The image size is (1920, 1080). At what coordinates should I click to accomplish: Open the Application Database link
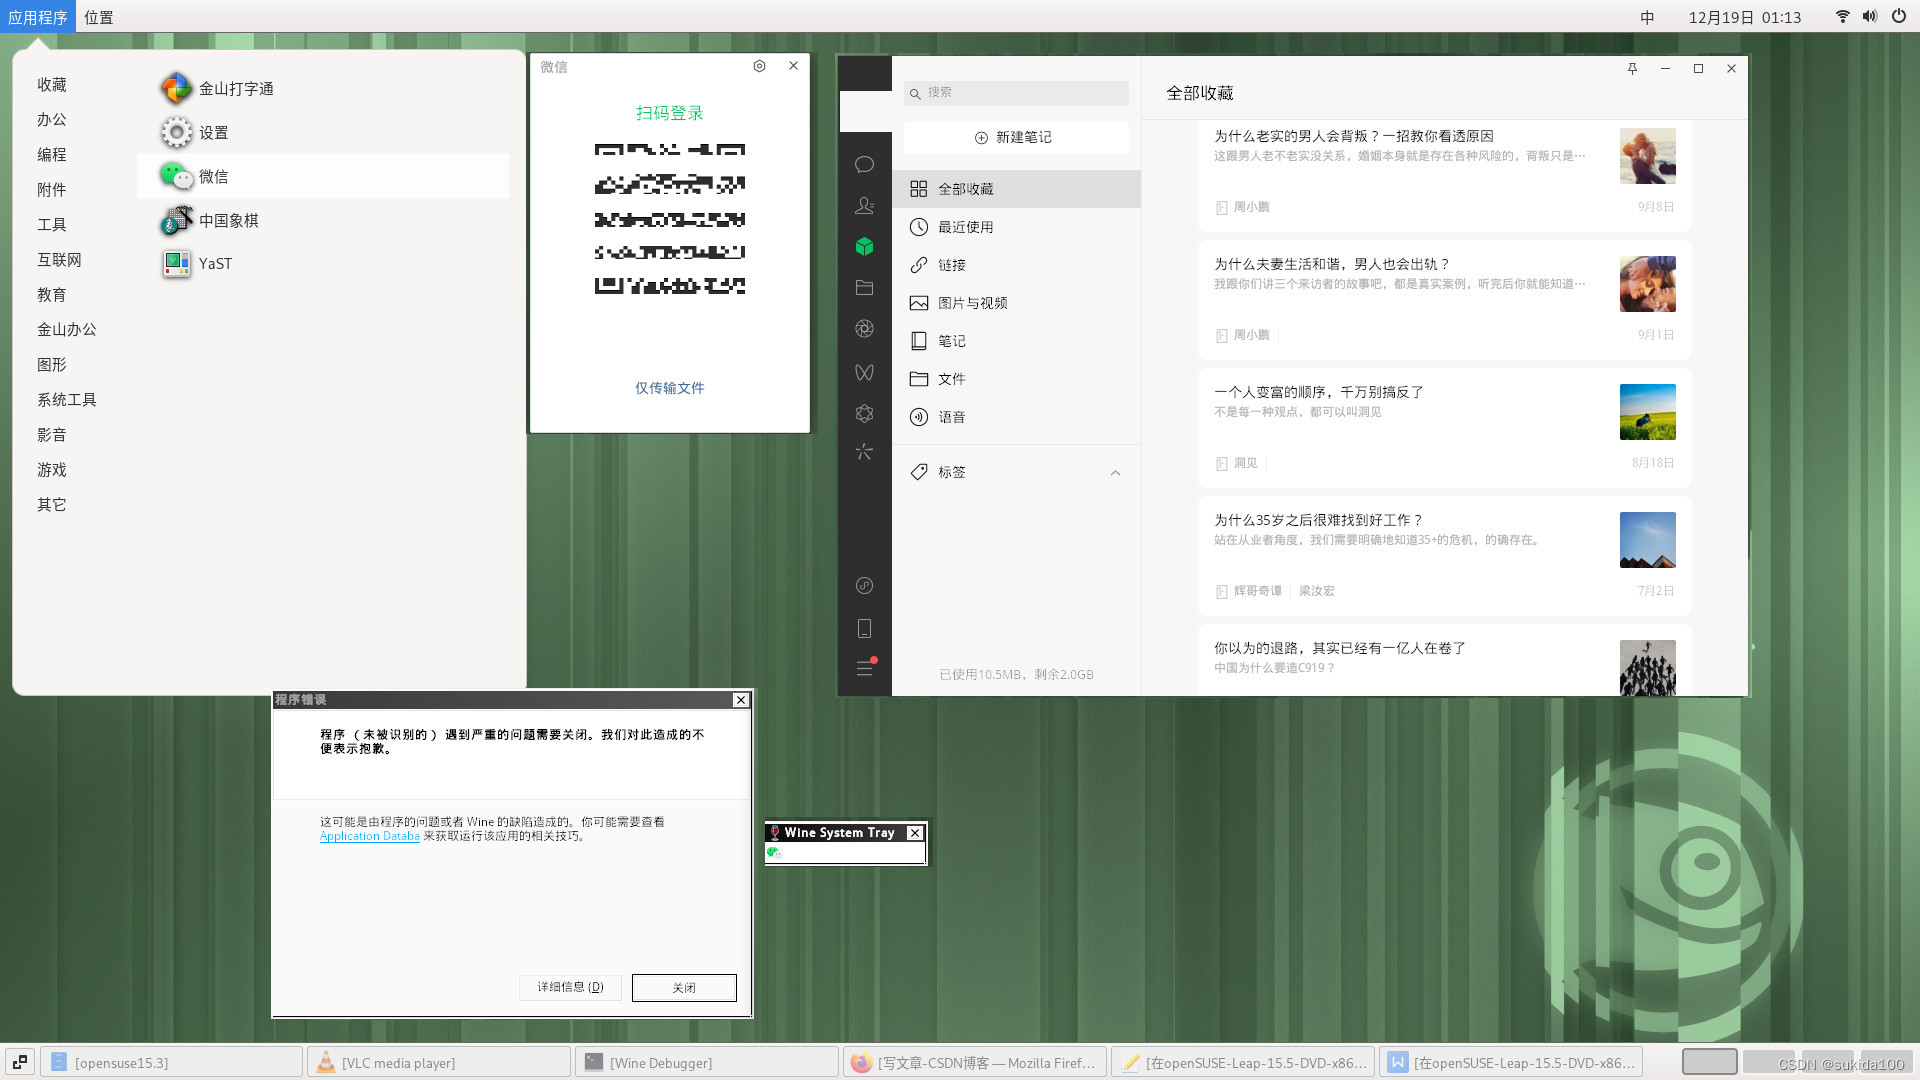coord(369,836)
